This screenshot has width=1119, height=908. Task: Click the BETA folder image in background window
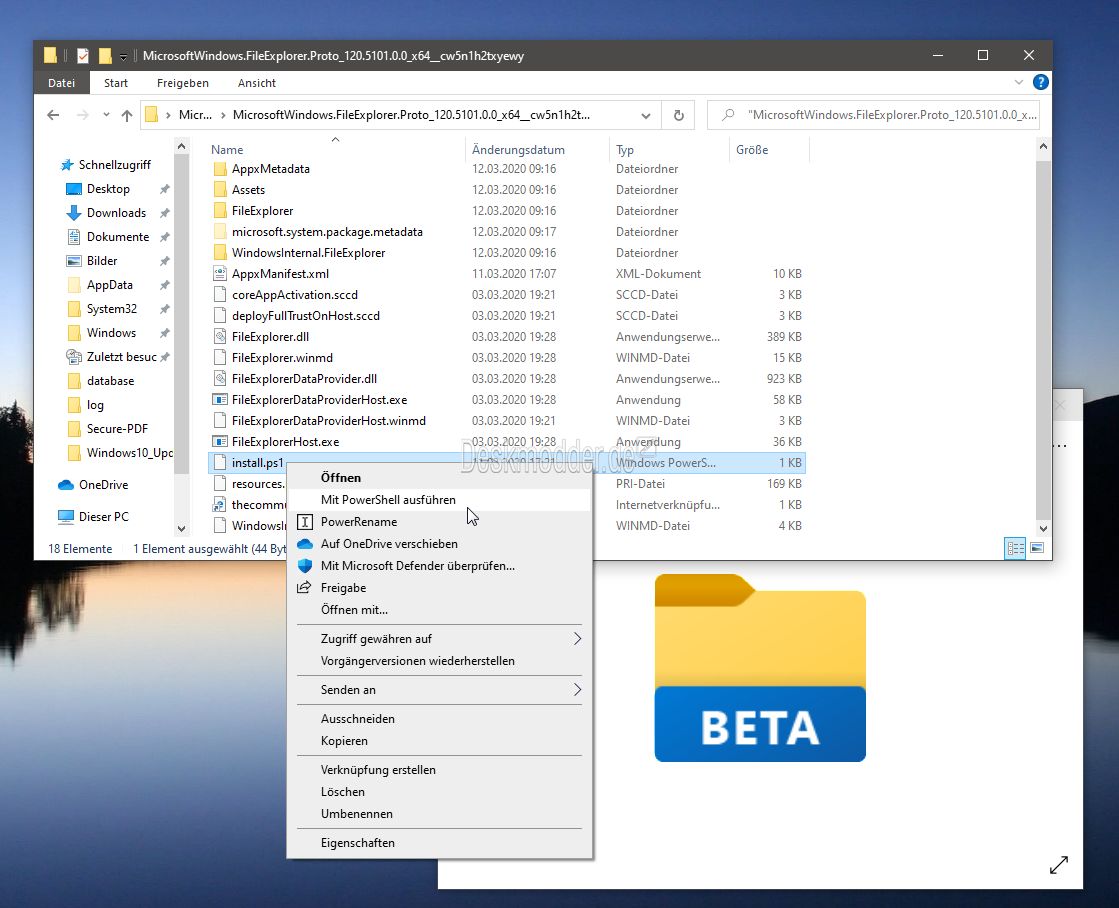click(760, 668)
